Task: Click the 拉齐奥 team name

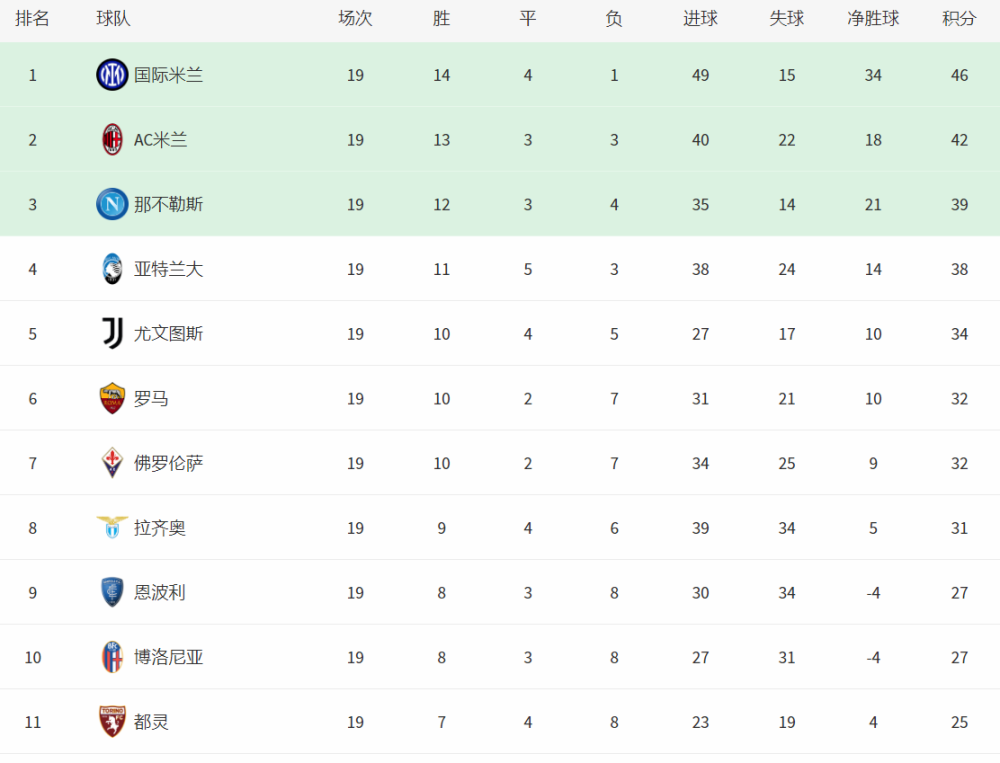Action: pyautogui.click(x=159, y=528)
